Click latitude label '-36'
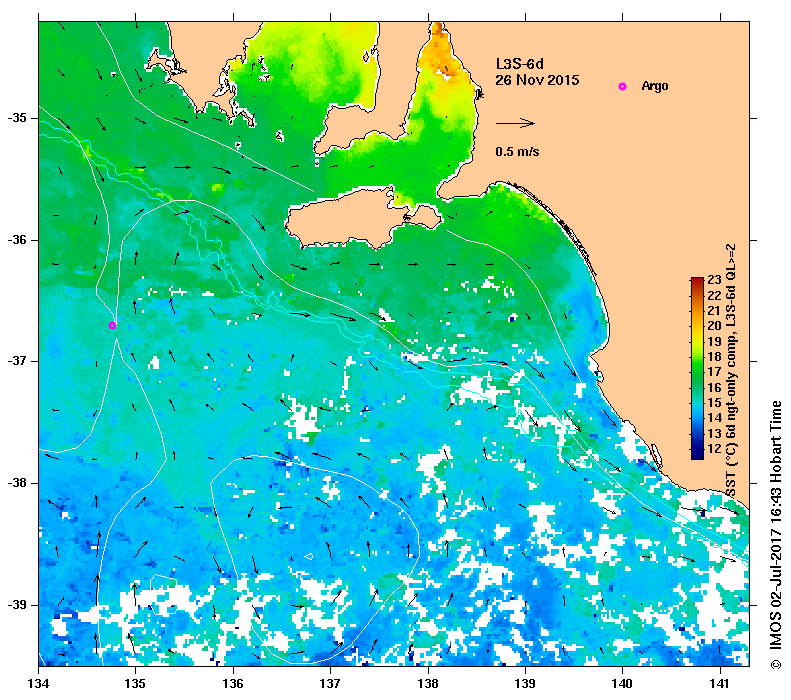Viewport: 791px width, 700px height. point(17,240)
